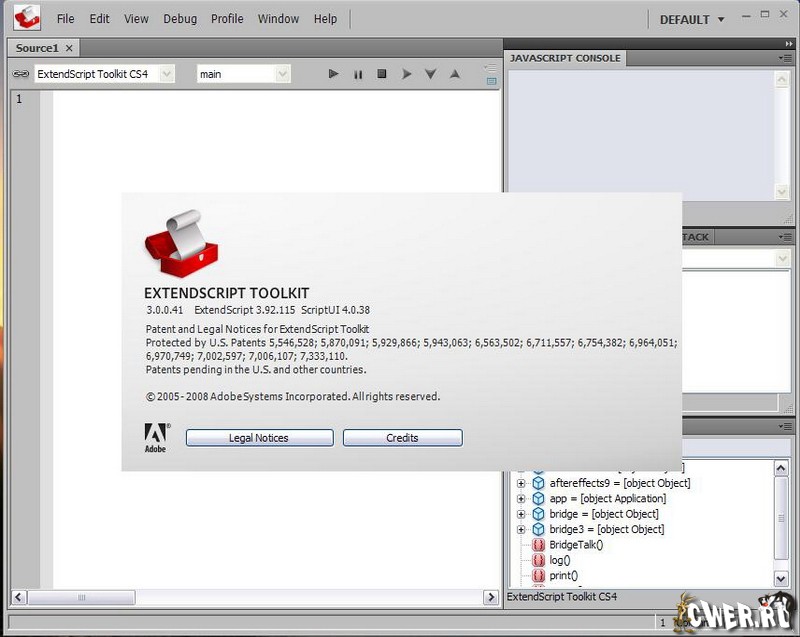Click editor horizontal scrollbar right arrow

491,597
